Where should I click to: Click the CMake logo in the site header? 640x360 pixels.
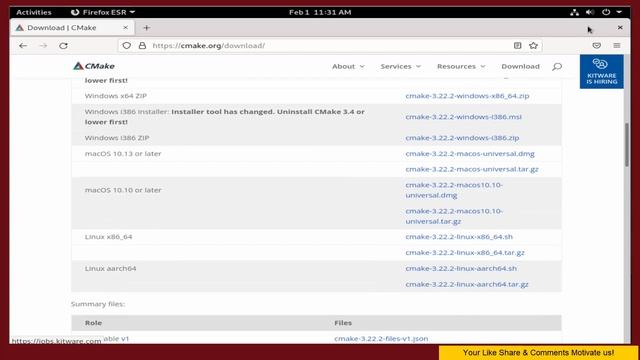click(94, 66)
